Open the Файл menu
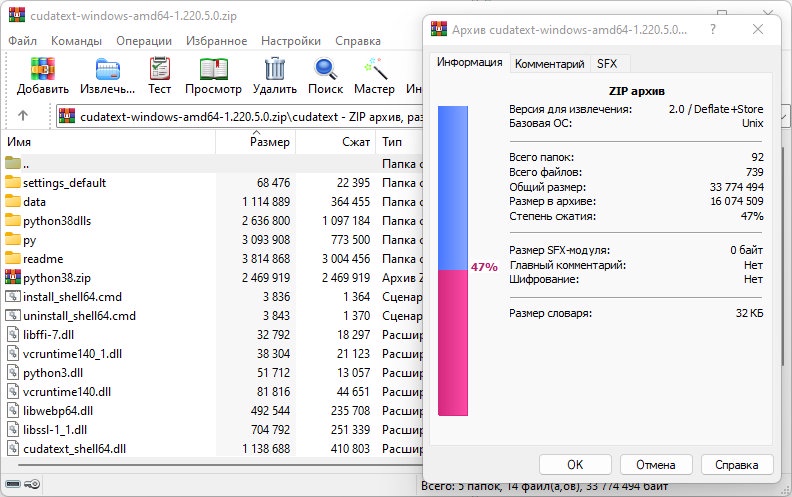 (22, 41)
